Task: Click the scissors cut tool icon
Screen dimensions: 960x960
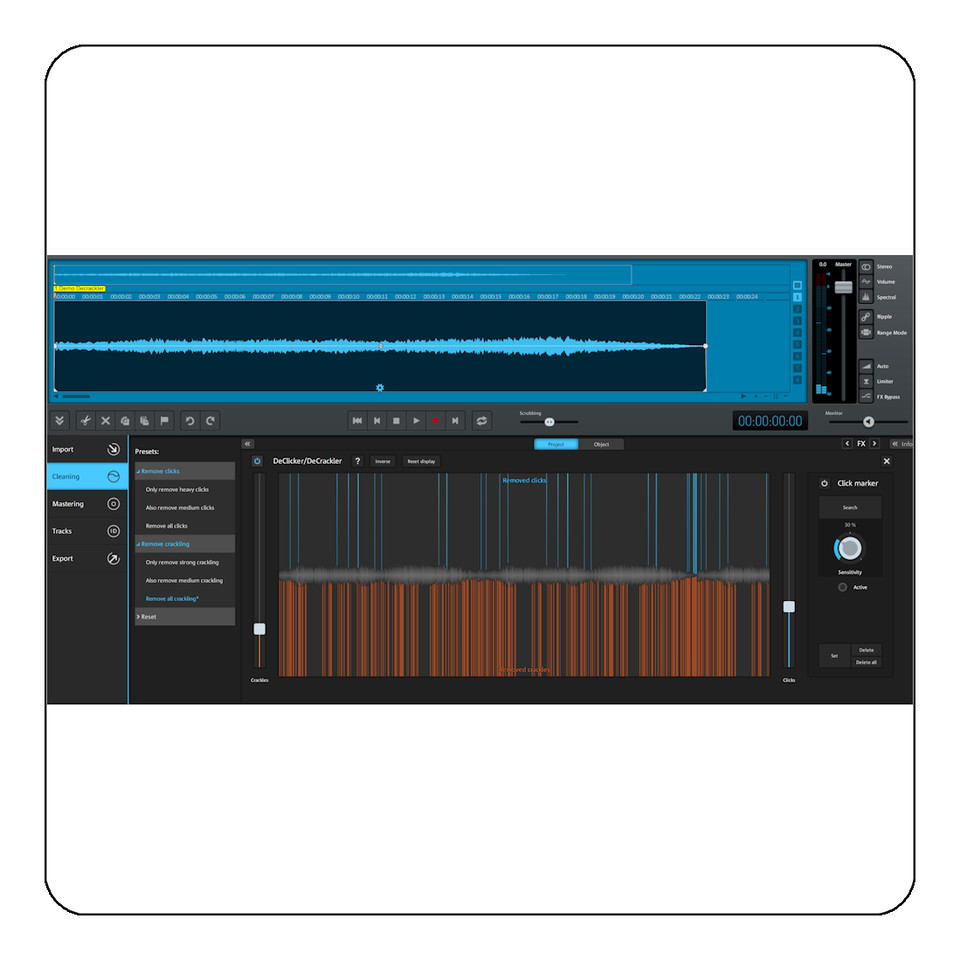Action: pyautogui.click(x=86, y=421)
